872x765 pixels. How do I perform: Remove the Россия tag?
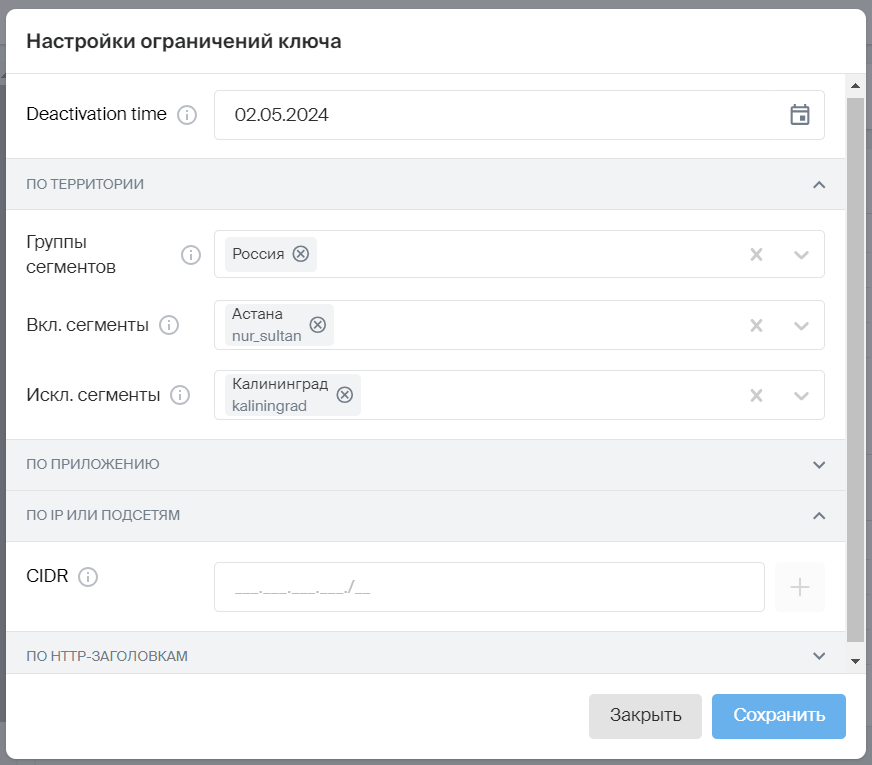[x=301, y=254]
